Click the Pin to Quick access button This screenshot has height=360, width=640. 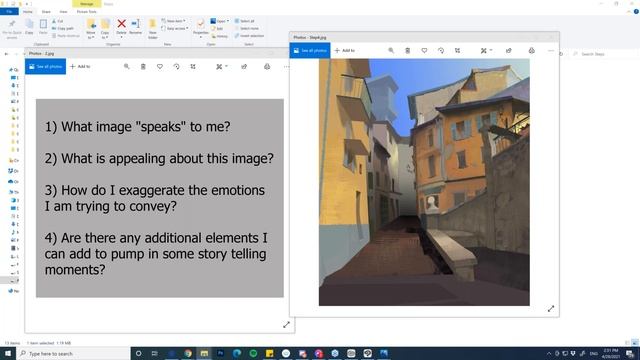click(x=12, y=29)
